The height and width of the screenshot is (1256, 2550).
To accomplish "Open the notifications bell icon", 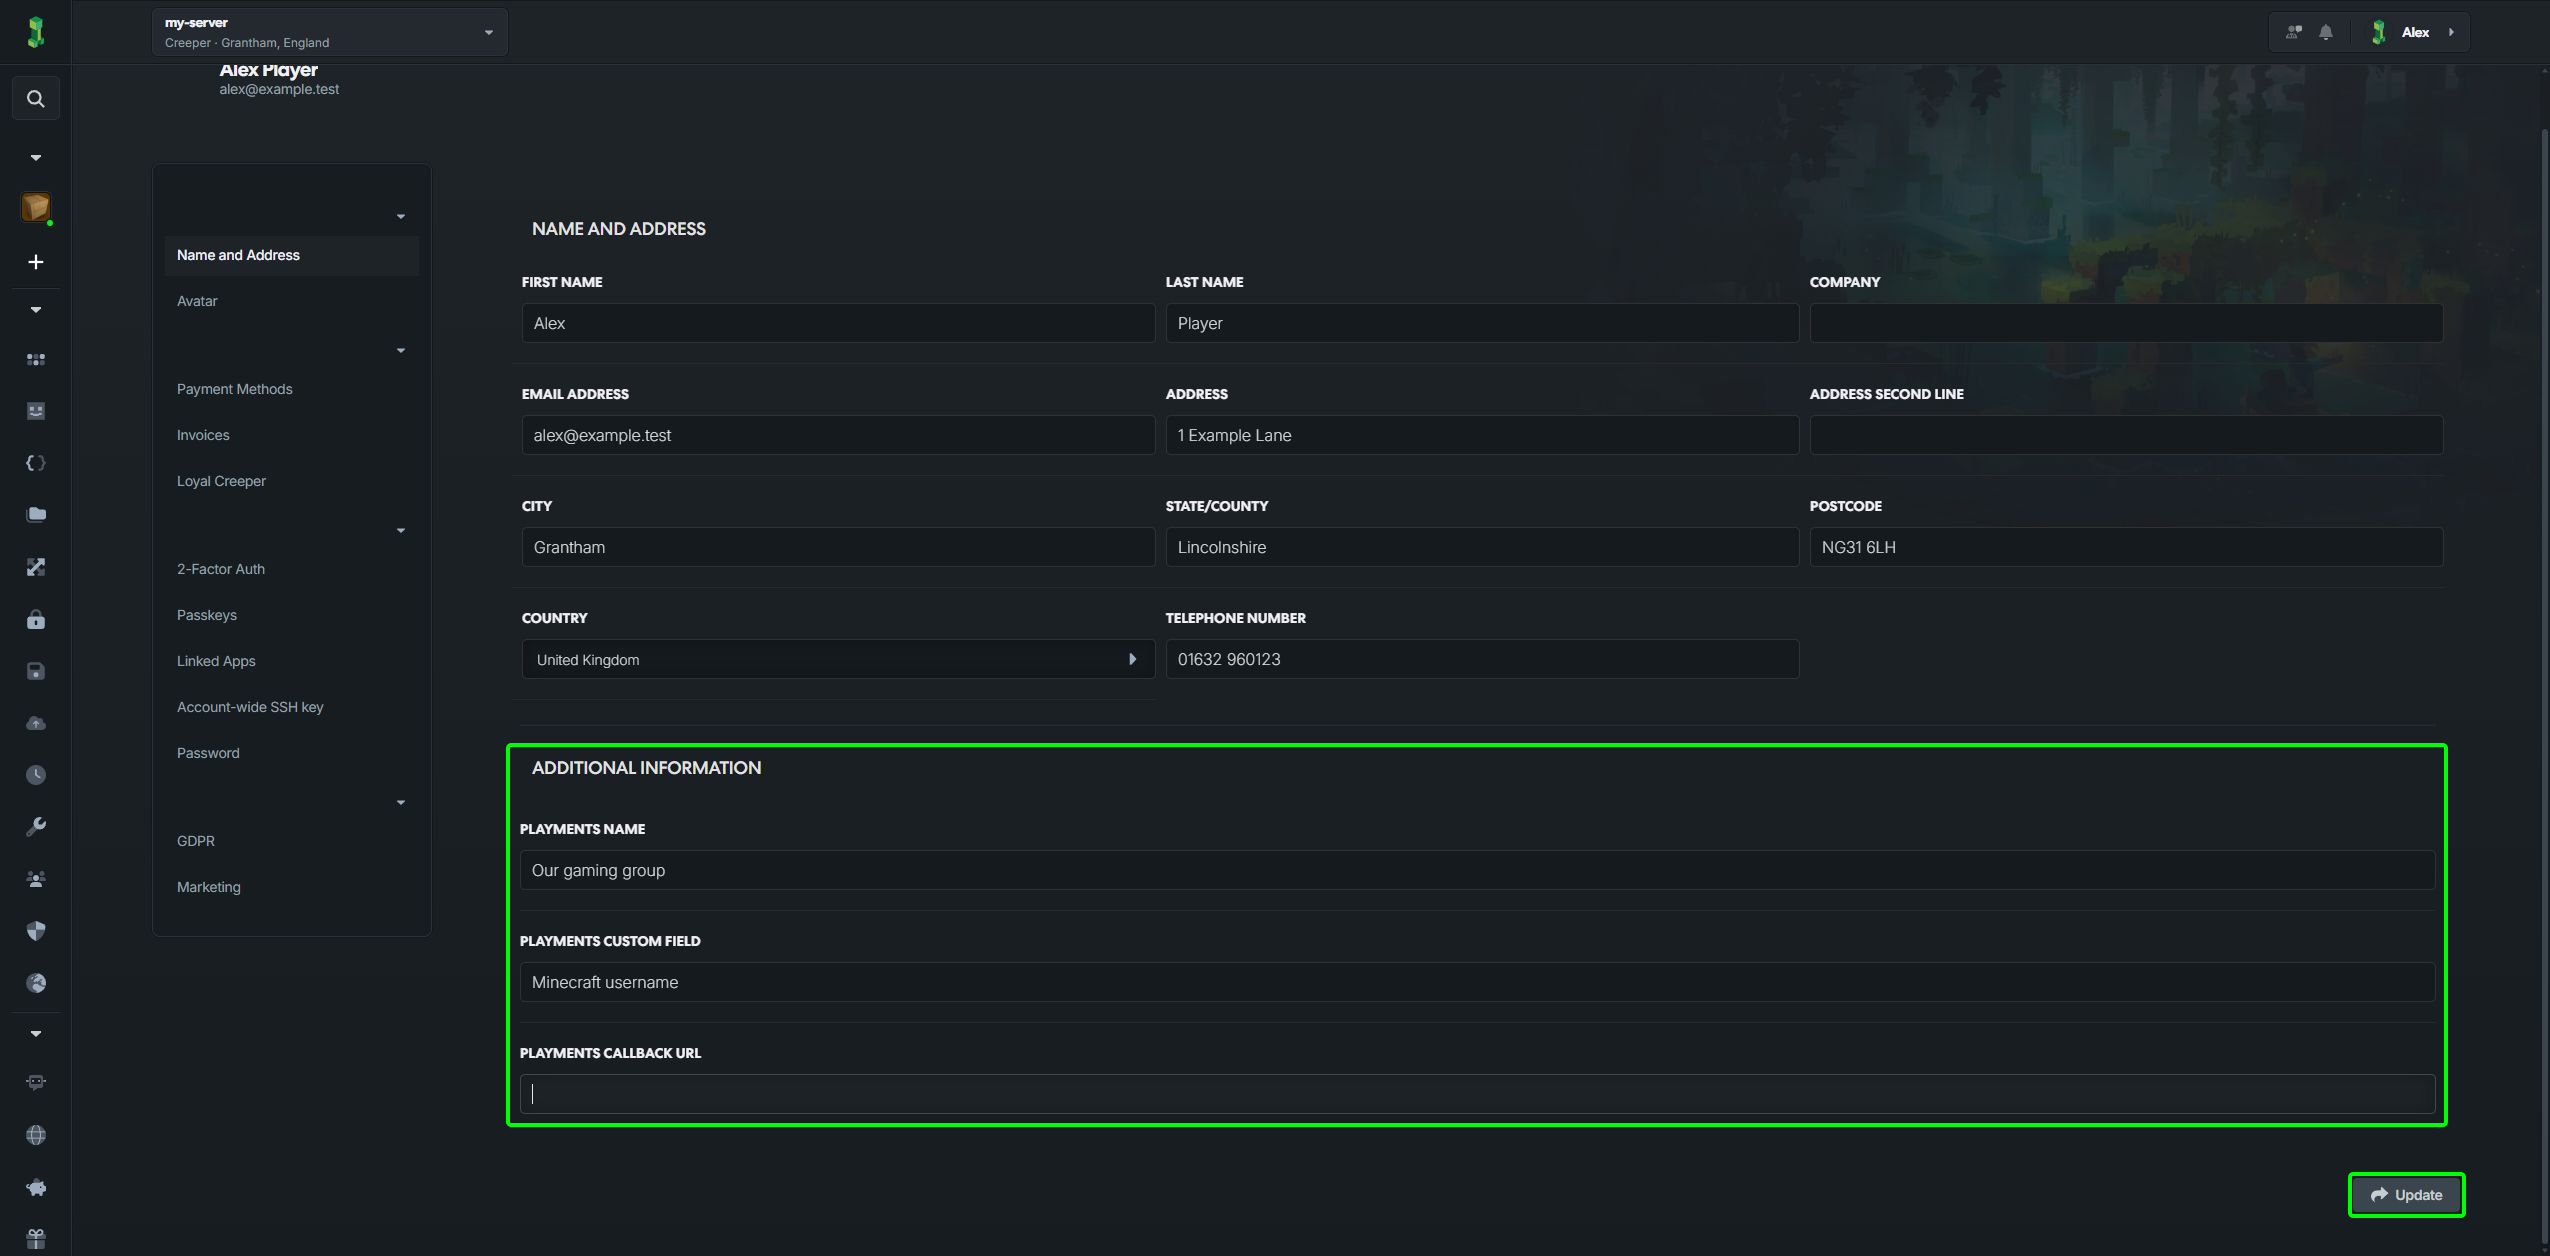I will 2326,32.
